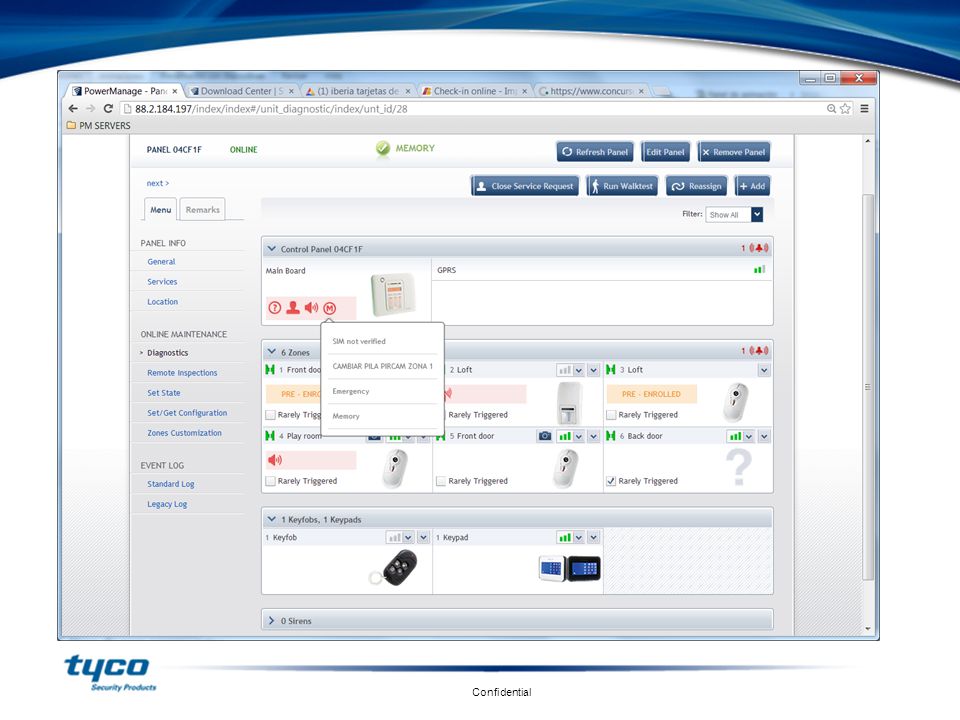Reload the page with the browser refresh icon
Screen dimensions: 960x720
108,108
